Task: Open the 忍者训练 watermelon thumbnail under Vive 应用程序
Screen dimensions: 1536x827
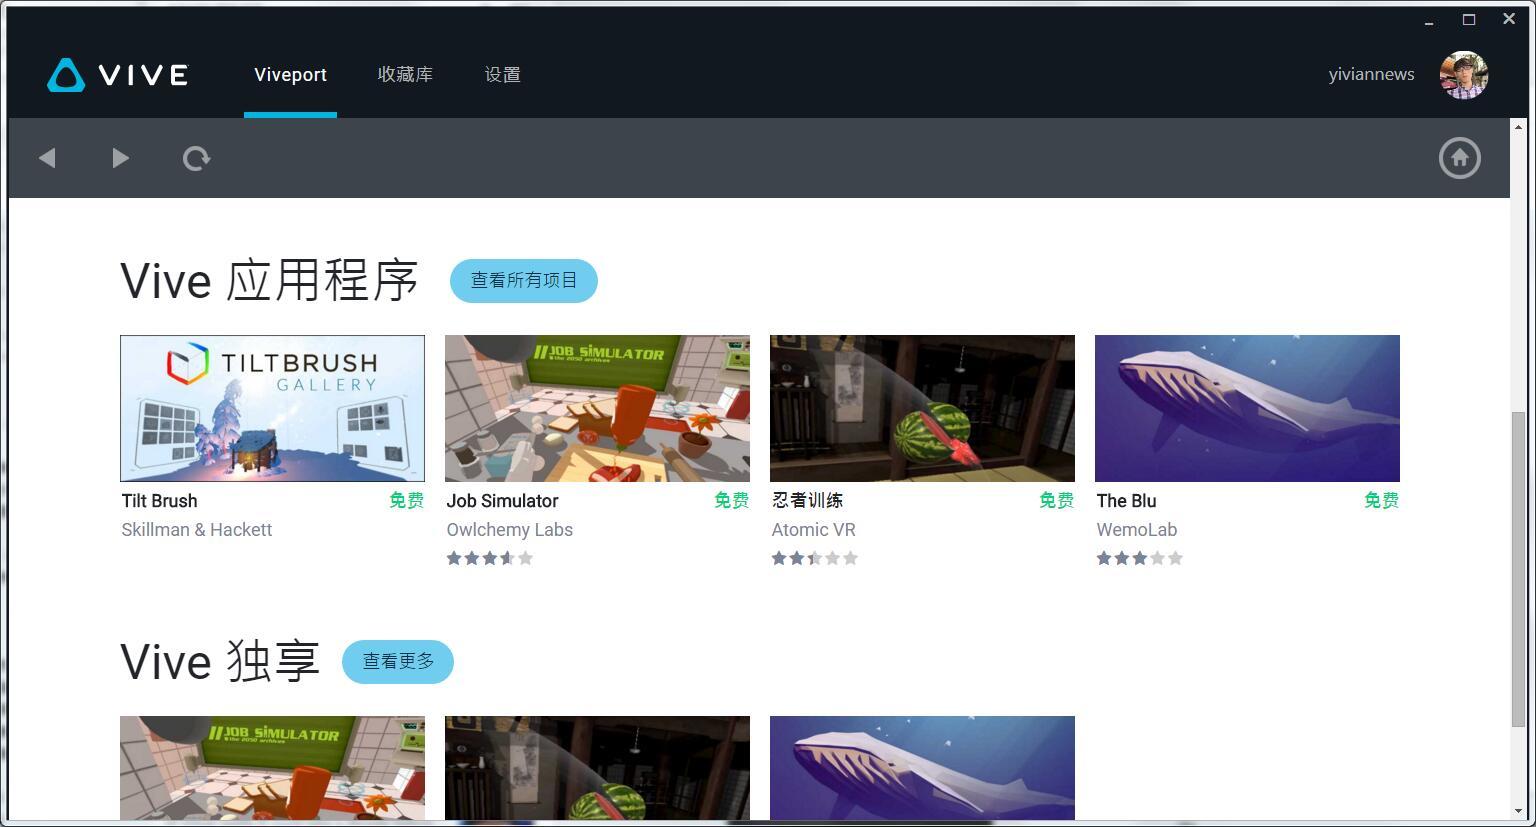Action: click(x=922, y=408)
